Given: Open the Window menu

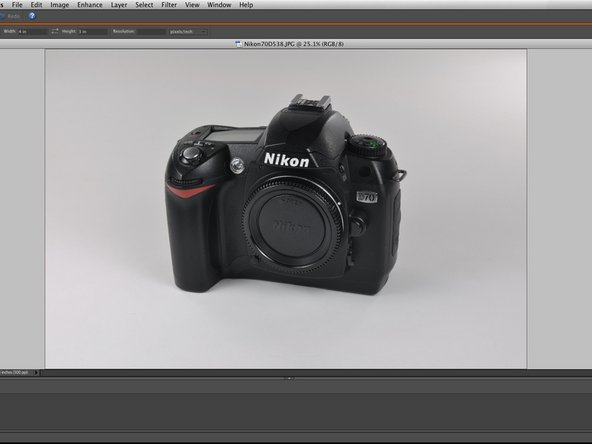Looking at the screenshot, I should tap(219, 5).
